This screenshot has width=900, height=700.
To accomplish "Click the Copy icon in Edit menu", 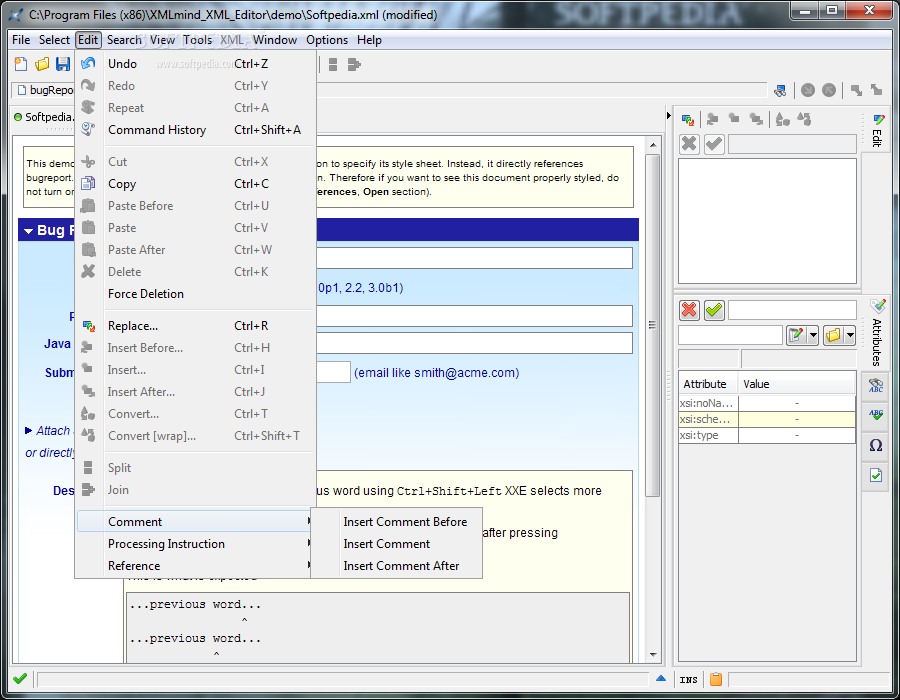I will coord(88,184).
